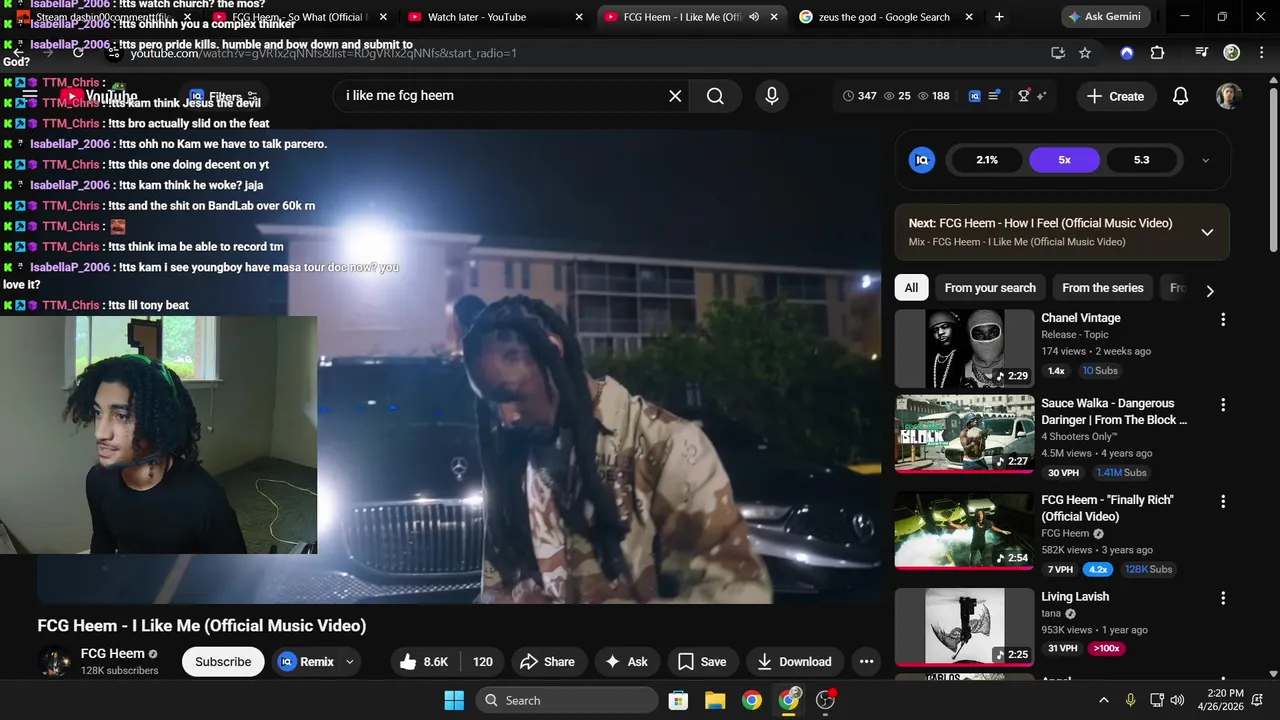Click the Chrome profile avatar in toolbar
The height and width of the screenshot is (720, 1280).
tap(1232, 53)
